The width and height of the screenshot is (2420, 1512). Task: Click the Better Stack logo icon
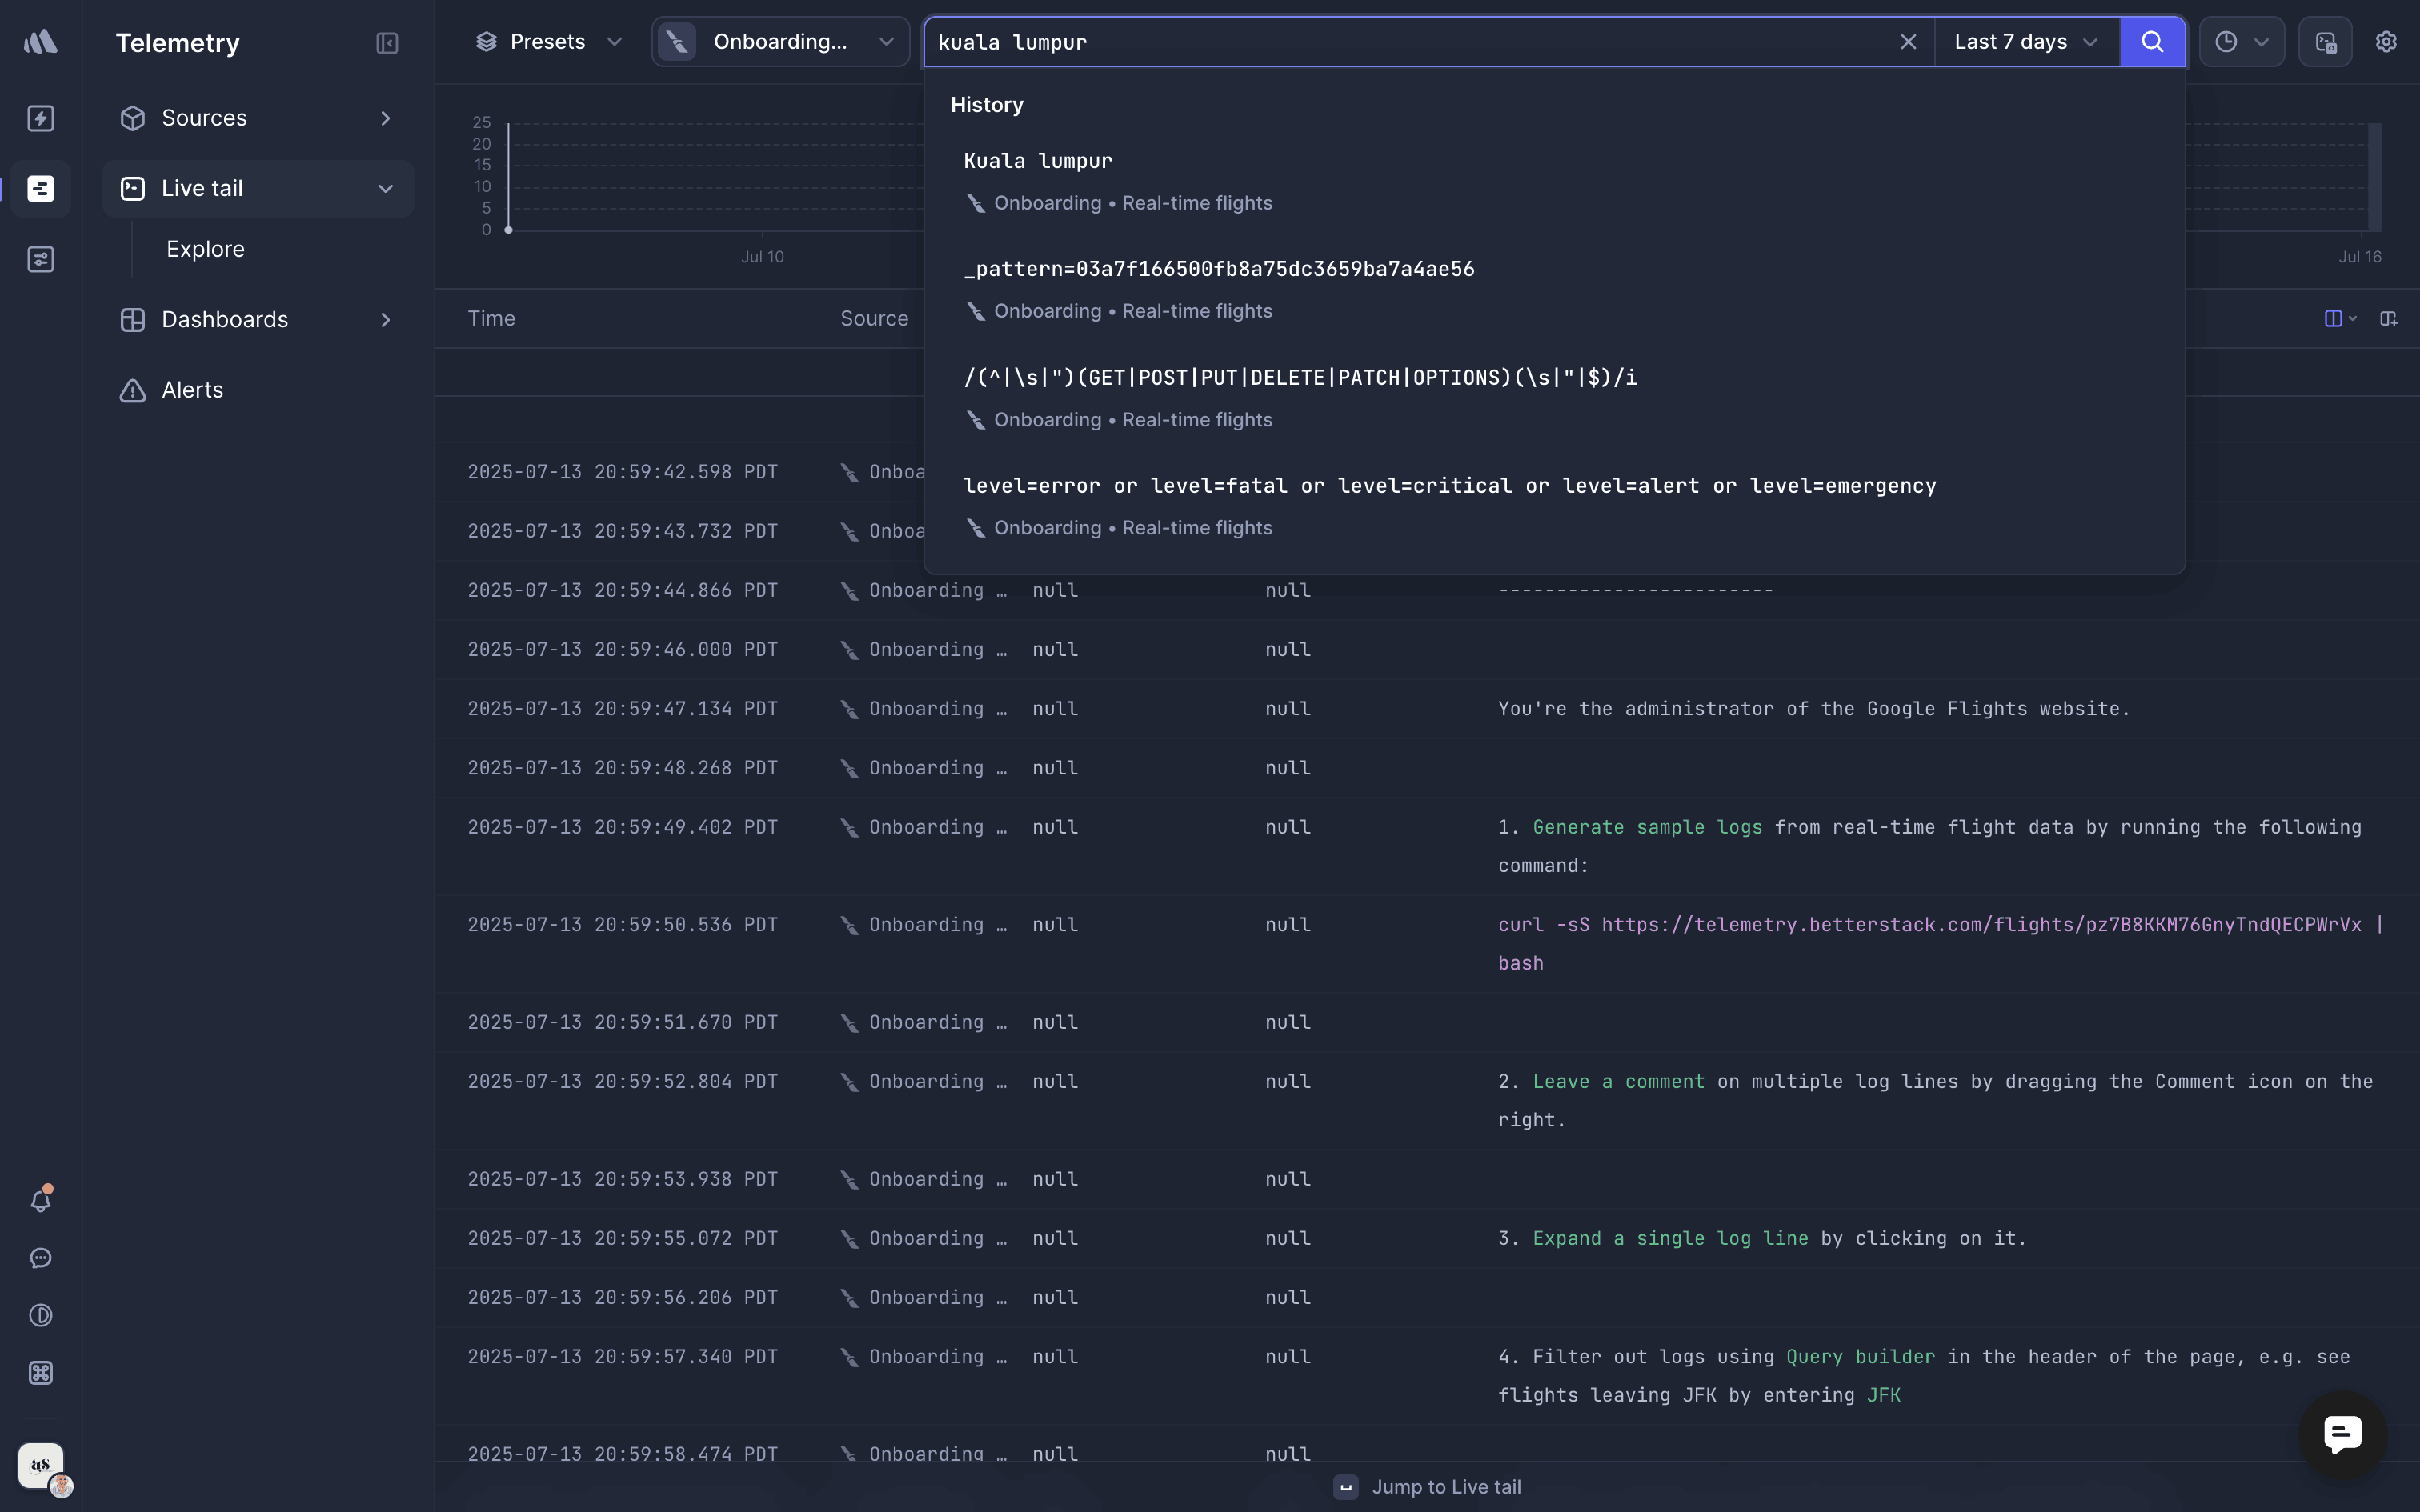point(41,42)
